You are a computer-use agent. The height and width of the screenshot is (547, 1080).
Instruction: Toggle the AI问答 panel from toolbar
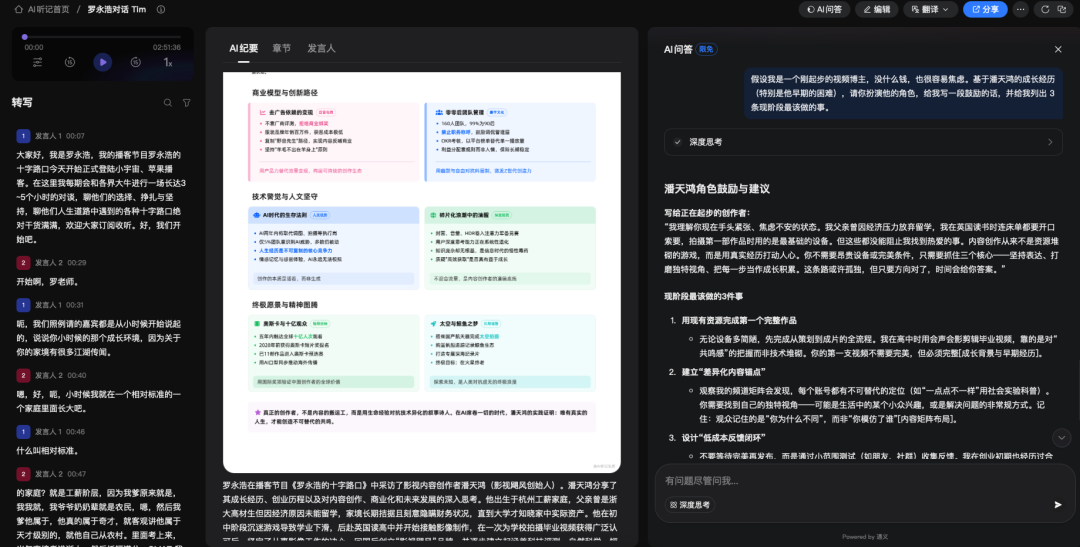tap(823, 9)
